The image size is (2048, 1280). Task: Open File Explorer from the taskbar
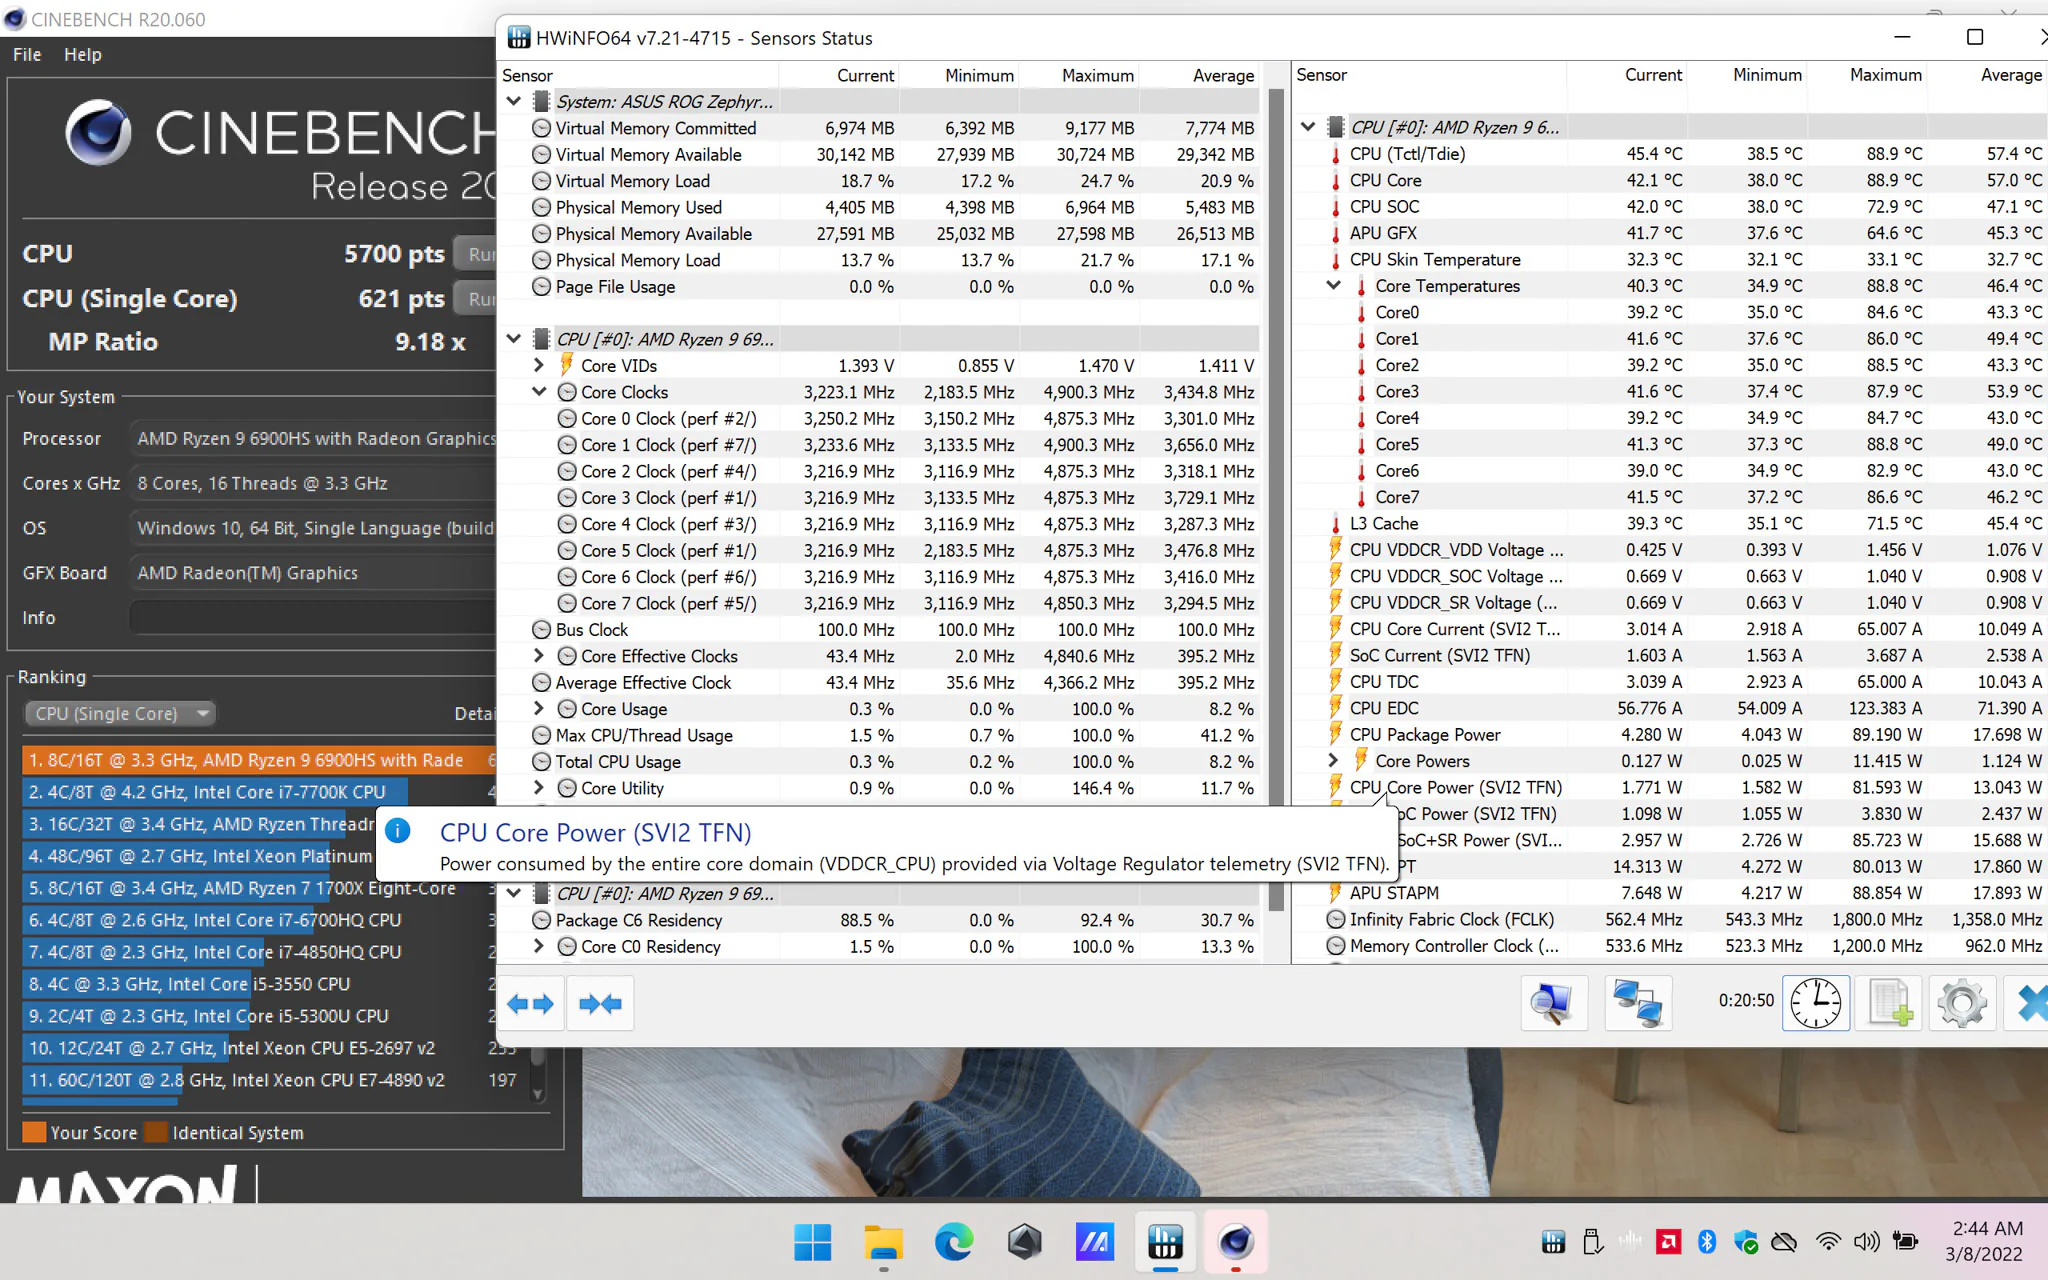[x=883, y=1242]
